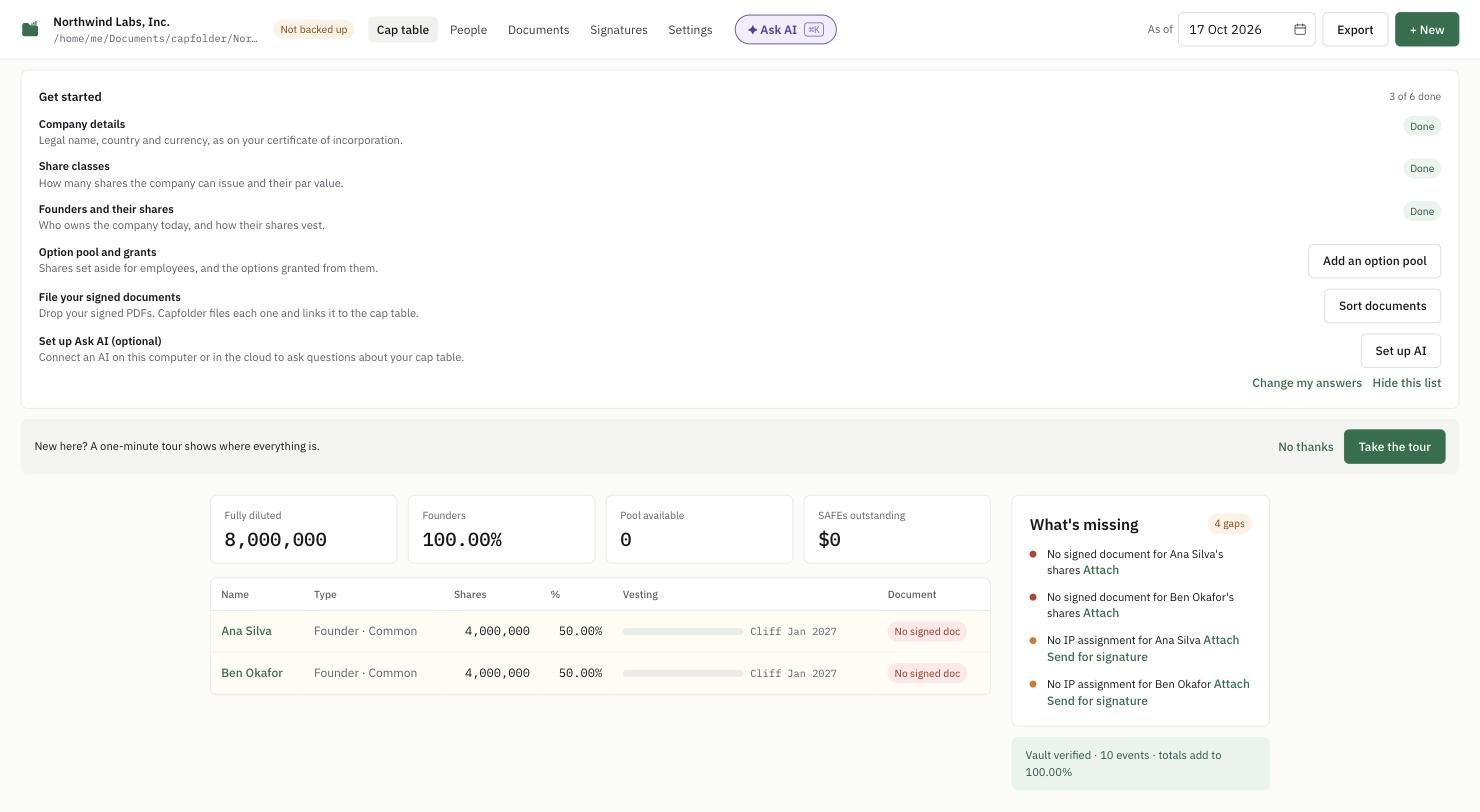This screenshot has width=1480, height=812.
Task: Click the As of date field showing 17 Oct 2026
Action: [1246, 29]
